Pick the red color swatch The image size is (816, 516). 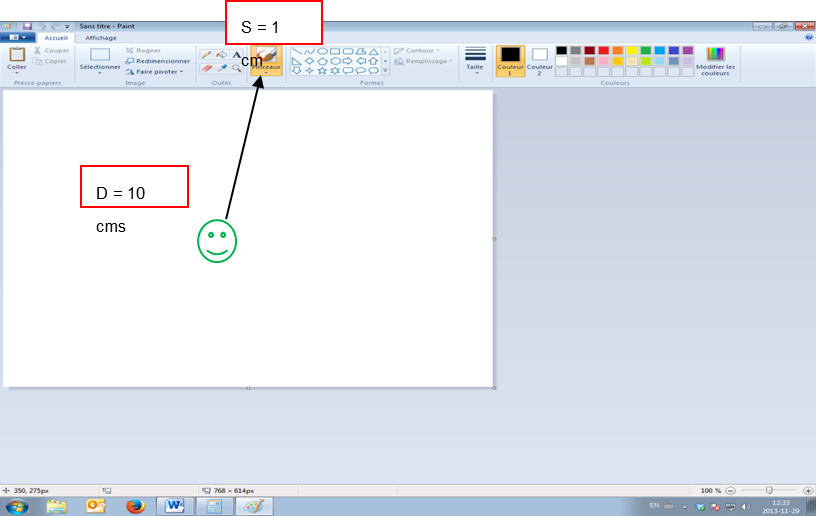click(x=604, y=50)
